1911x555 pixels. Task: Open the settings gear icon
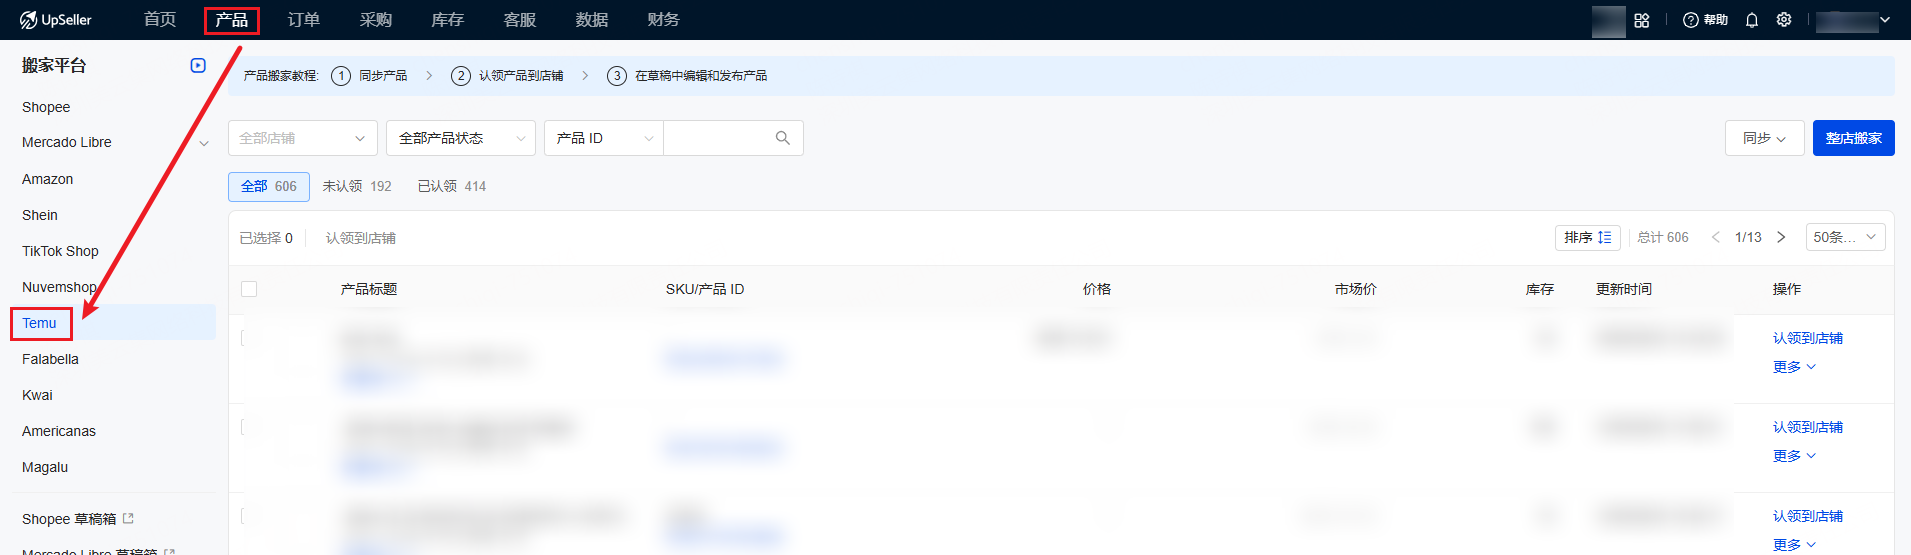point(1784,20)
